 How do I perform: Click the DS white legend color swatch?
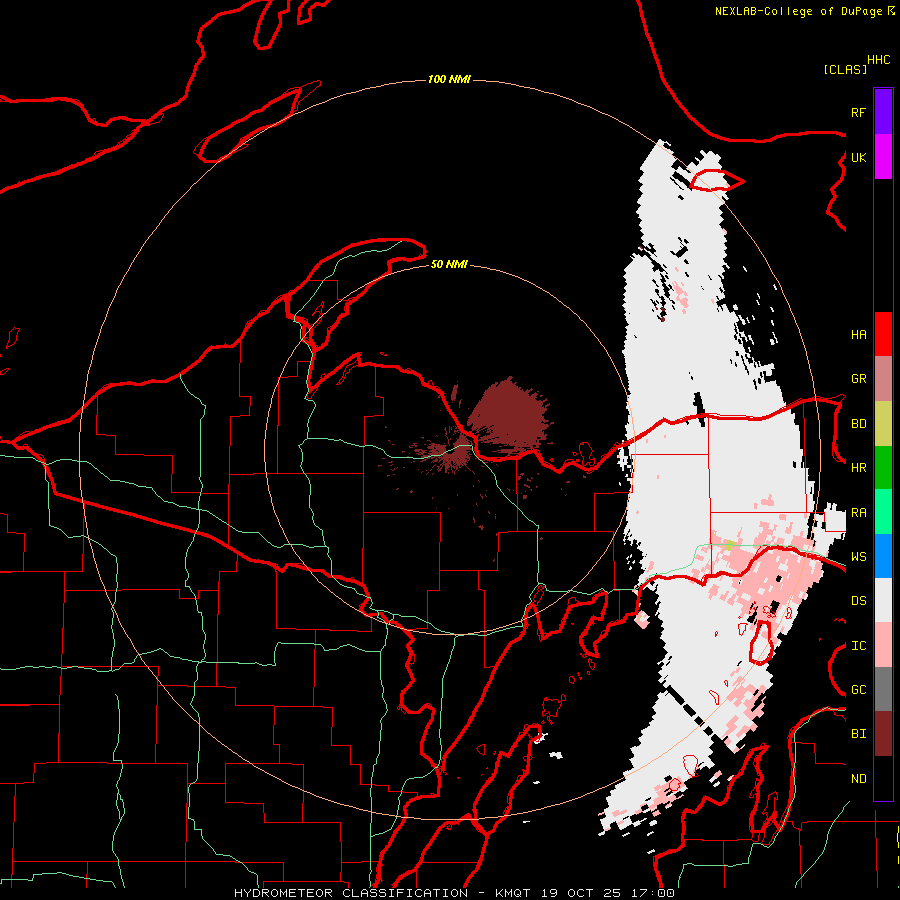coord(883,600)
